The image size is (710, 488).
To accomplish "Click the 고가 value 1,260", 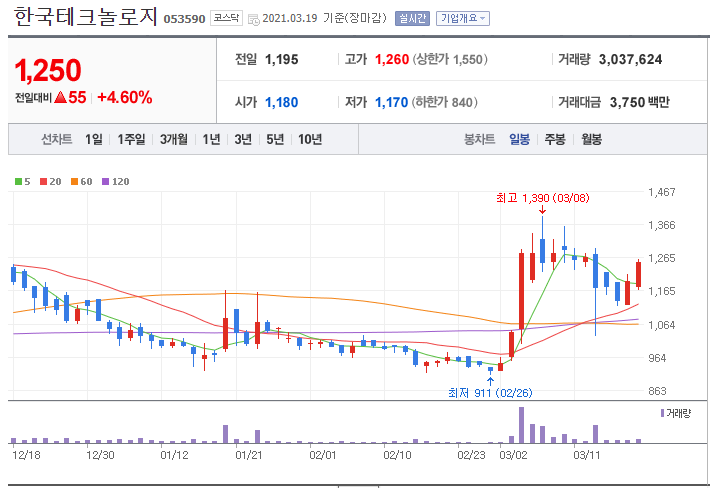I will tap(392, 59).
